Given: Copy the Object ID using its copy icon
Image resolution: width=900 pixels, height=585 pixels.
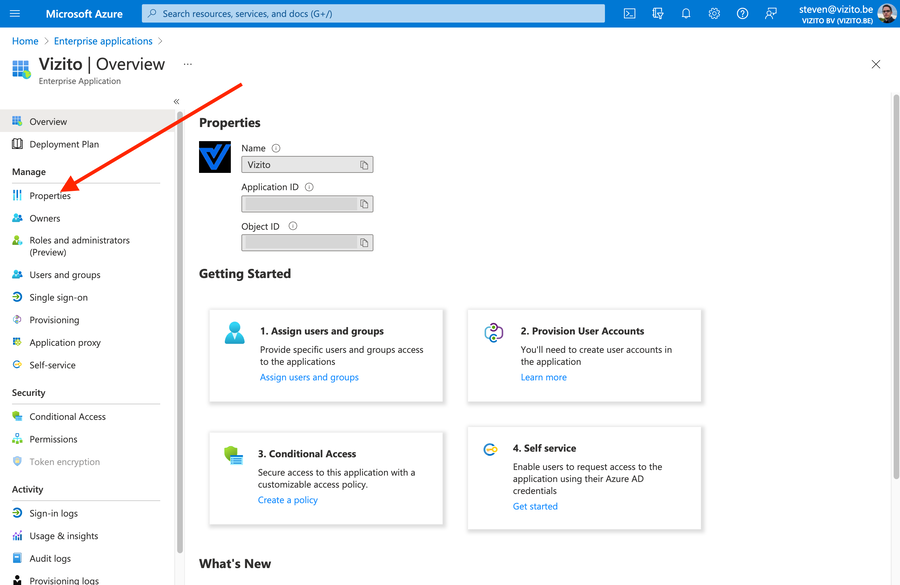Looking at the screenshot, I should click(364, 242).
